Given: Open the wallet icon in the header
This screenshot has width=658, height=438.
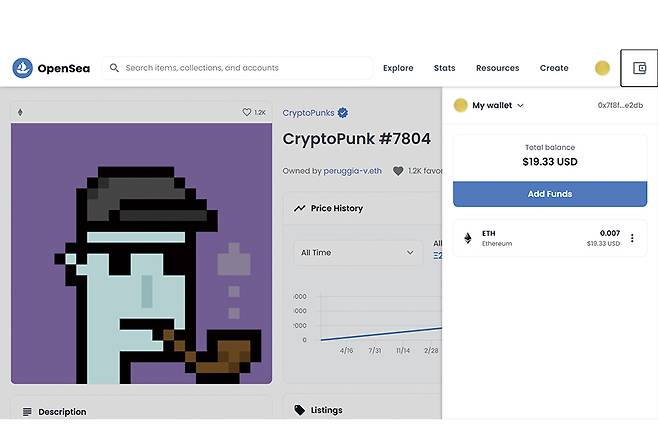Looking at the screenshot, I should coord(639,68).
